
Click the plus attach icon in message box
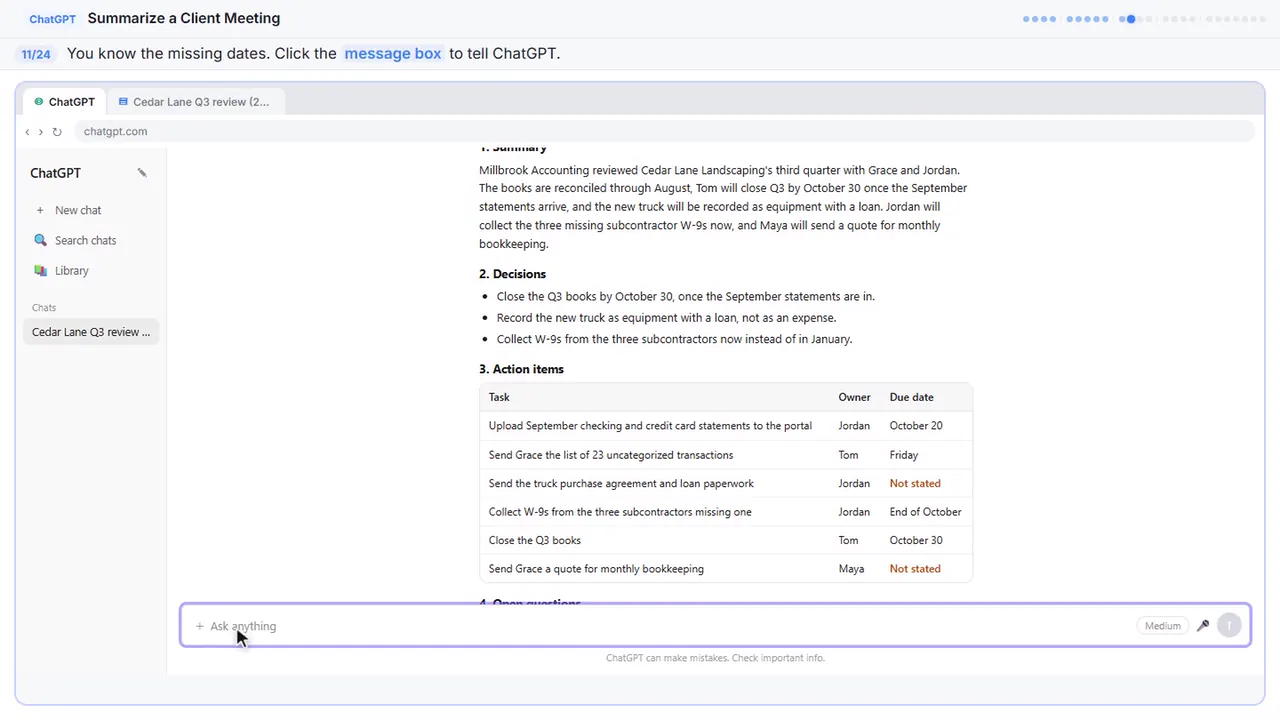(x=199, y=626)
